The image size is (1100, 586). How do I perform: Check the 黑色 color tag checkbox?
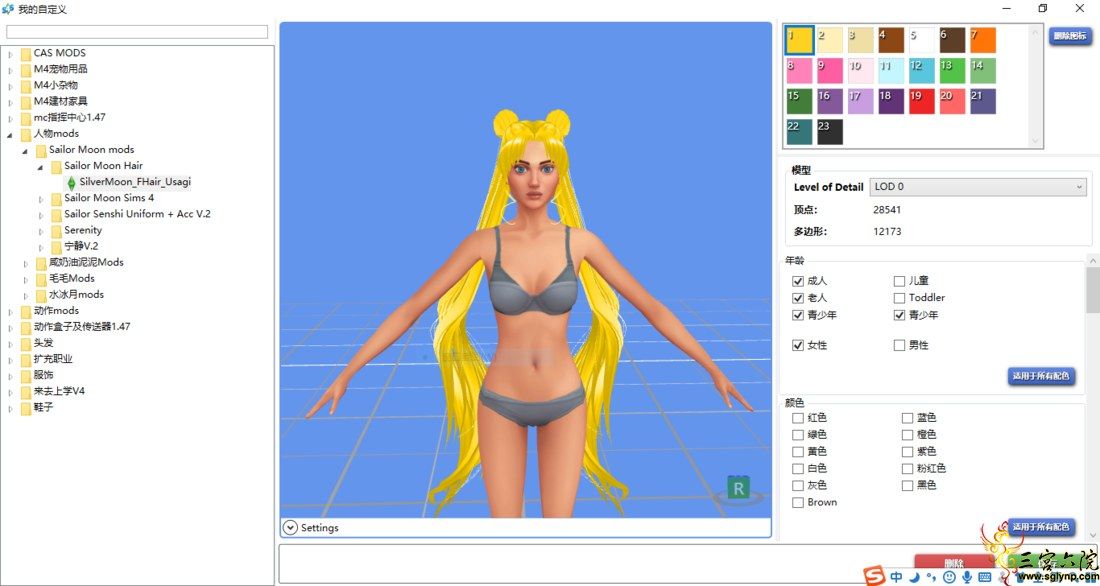click(x=907, y=485)
